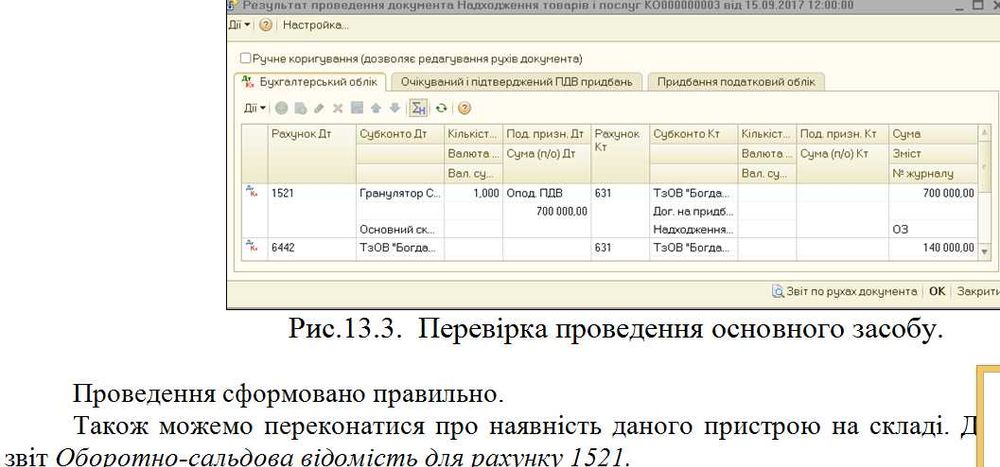Switch to the Бухгалтерський облік tab
1000x467 pixels.
pos(311,82)
